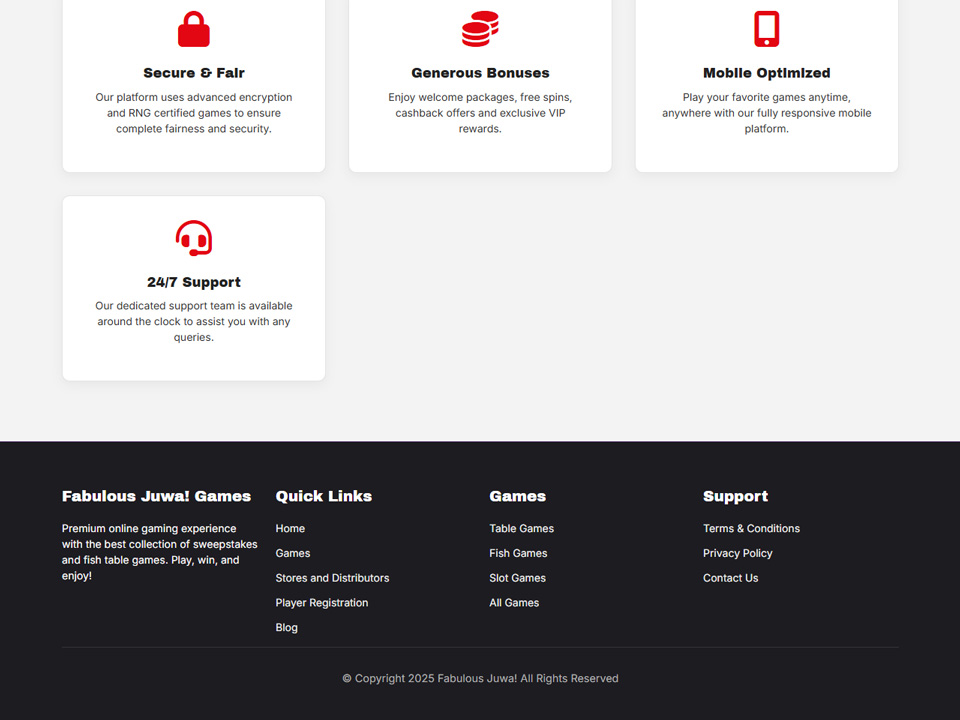Click the Mobile Optimized card title
The width and height of the screenshot is (960, 720).
766,73
